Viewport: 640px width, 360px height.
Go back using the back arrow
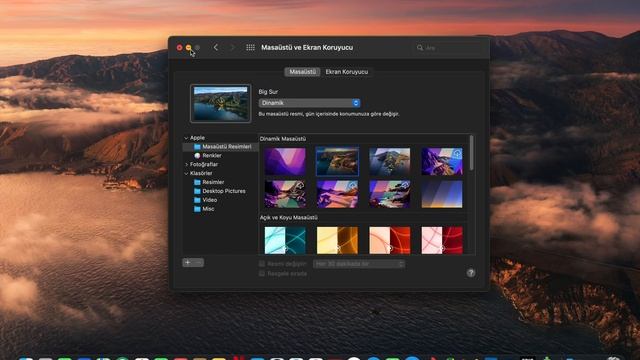click(216, 47)
